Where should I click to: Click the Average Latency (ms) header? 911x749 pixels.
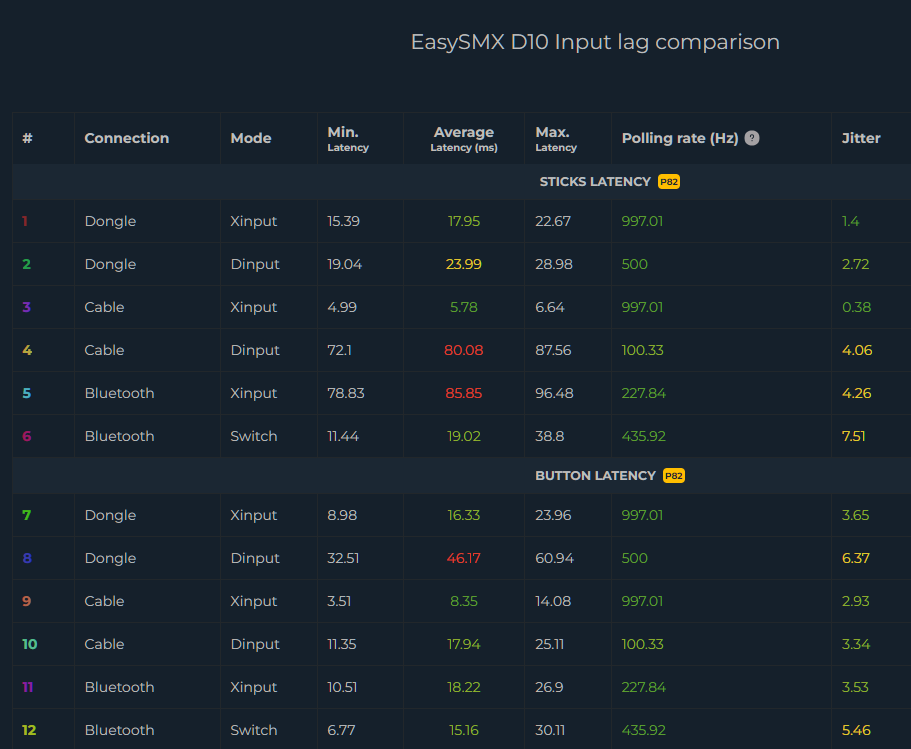(464, 139)
